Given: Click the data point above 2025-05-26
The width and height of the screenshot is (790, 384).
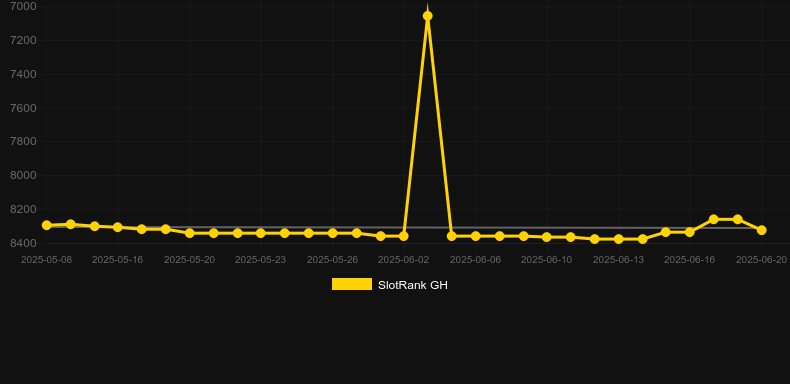Looking at the screenshot, I should (333, 233).
